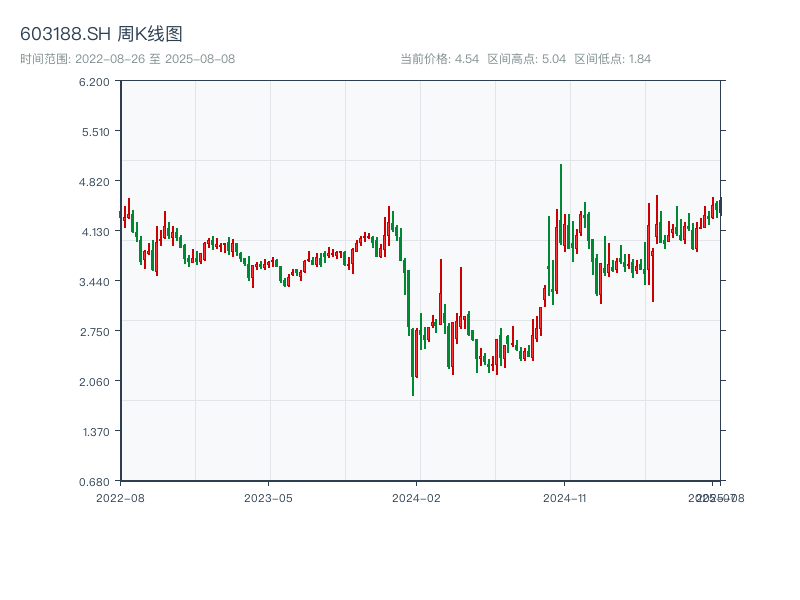Click the 2024-02 x-axis date label
Screen dimensions: 800x600
[417, 497]
